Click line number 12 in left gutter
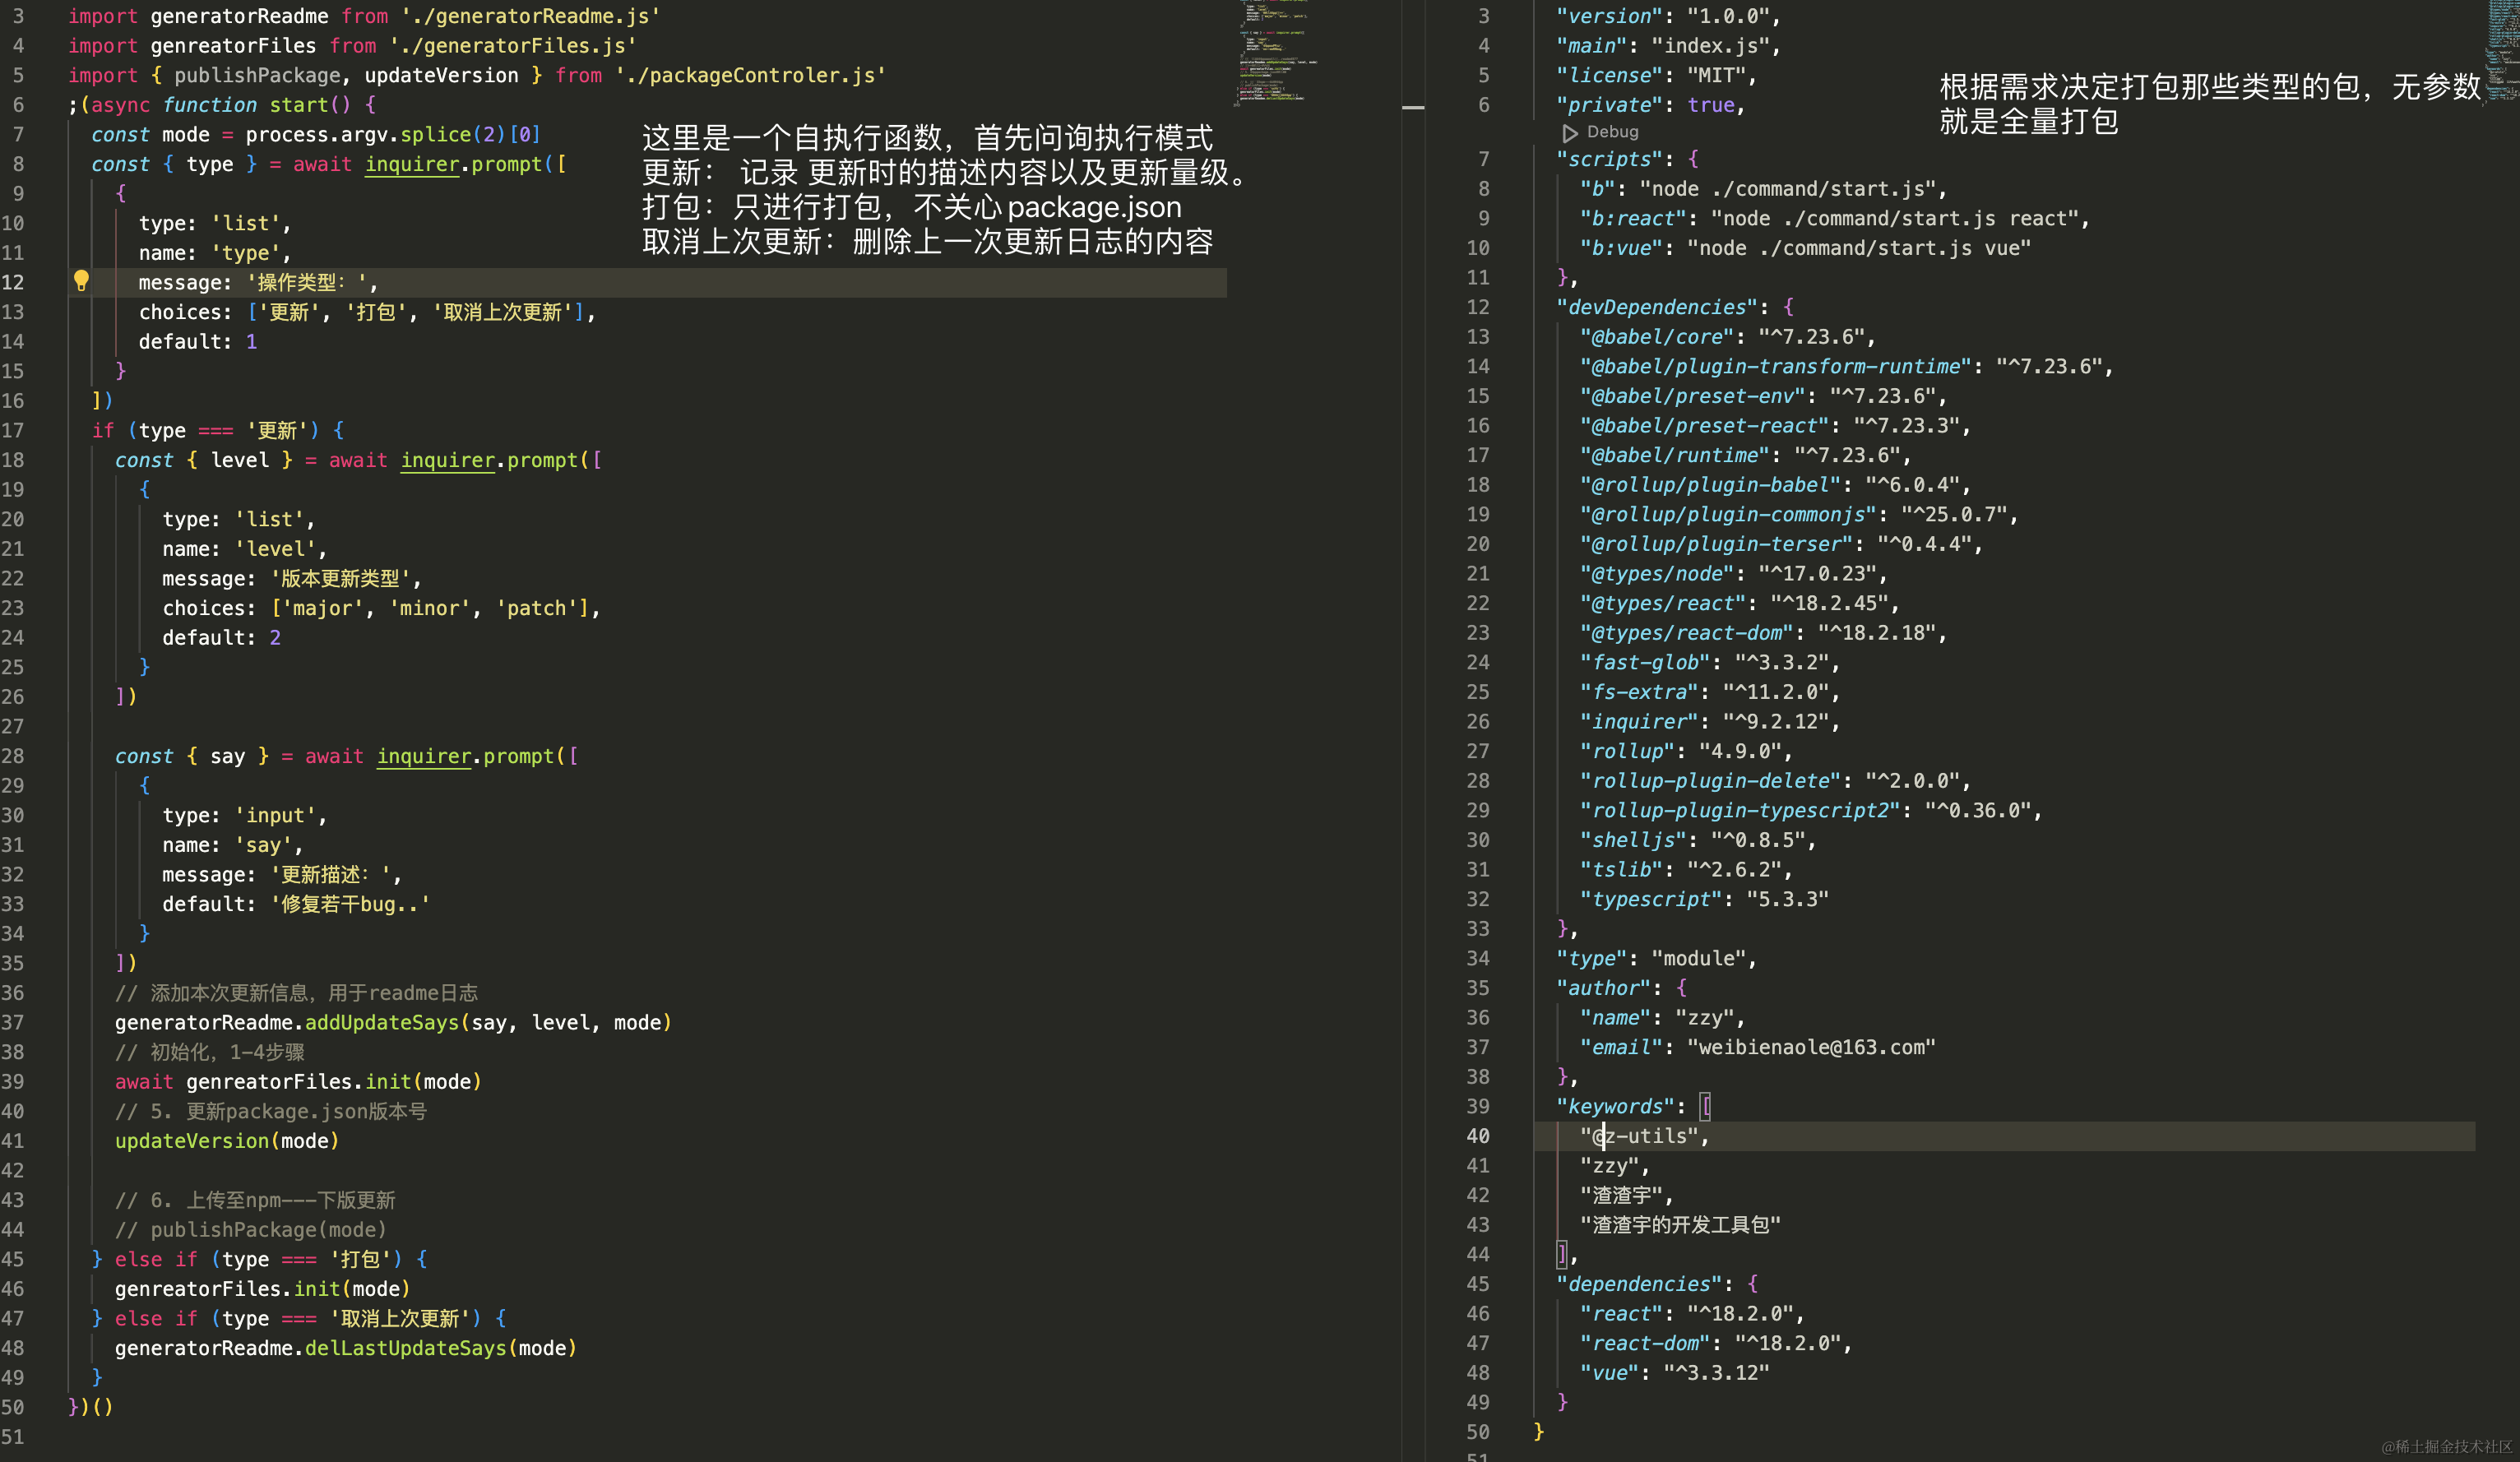2520x1462 pixels. click(x=13, y=283)
